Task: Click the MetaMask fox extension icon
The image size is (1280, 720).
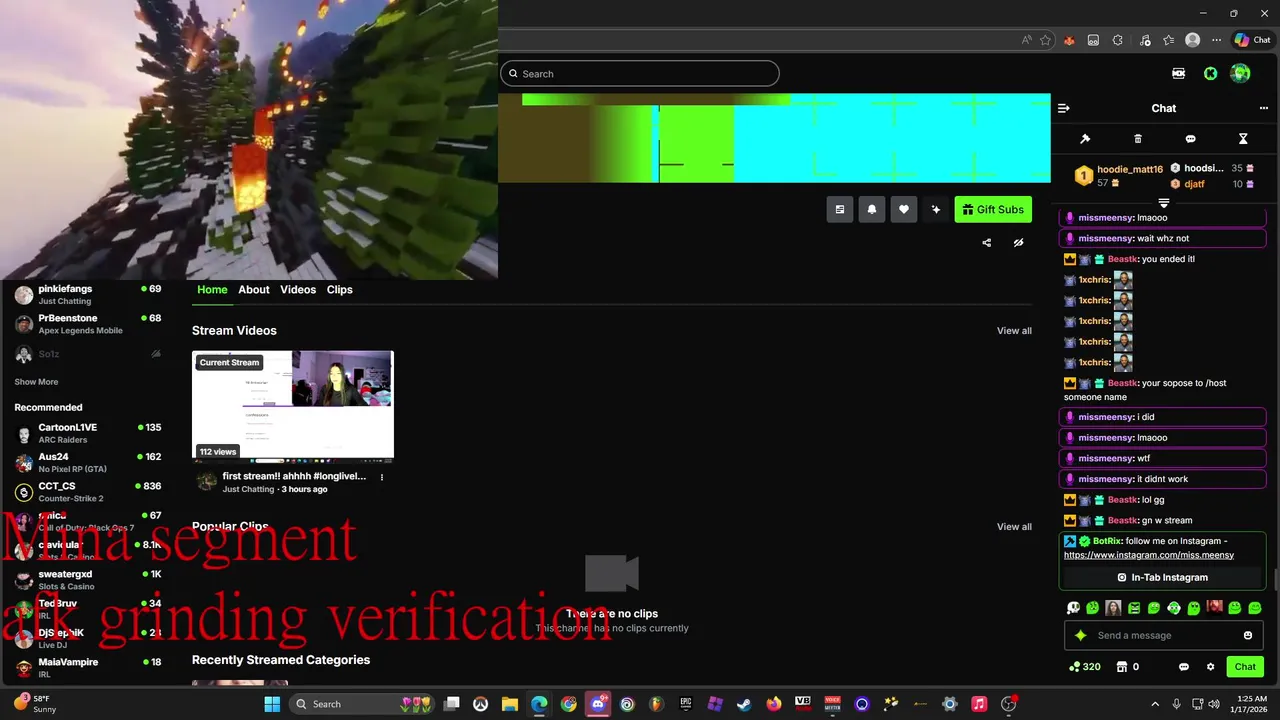Action: tap(1069, 40)
